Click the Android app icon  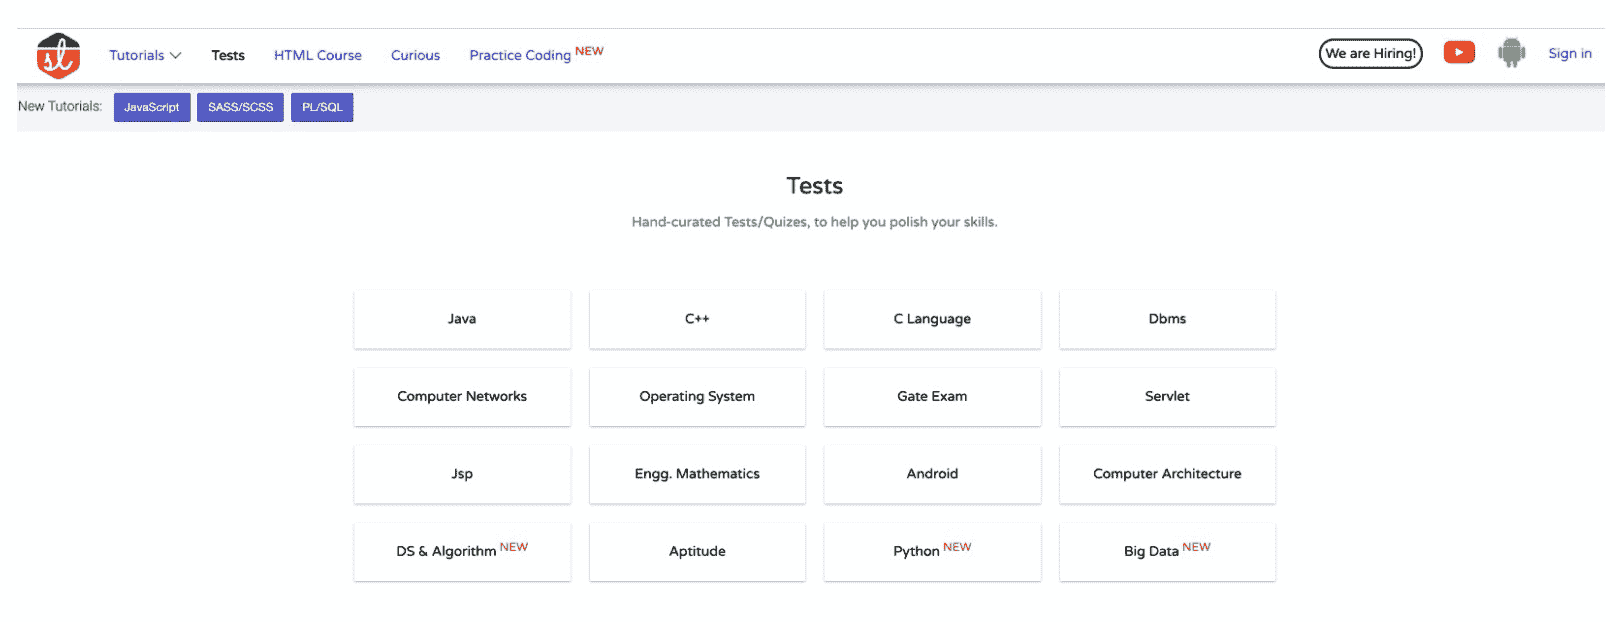coord(1511,53)
